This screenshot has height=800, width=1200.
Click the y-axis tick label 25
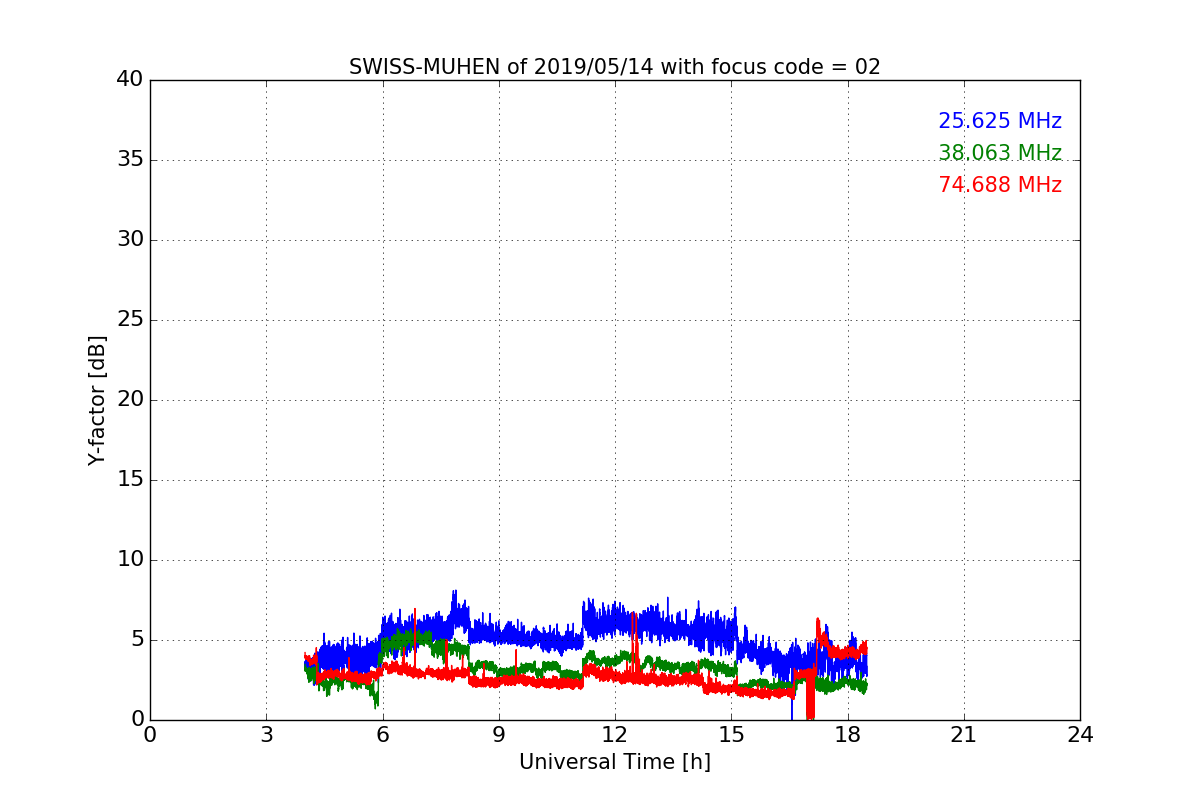pyautogui.click(x=129, y=320)
